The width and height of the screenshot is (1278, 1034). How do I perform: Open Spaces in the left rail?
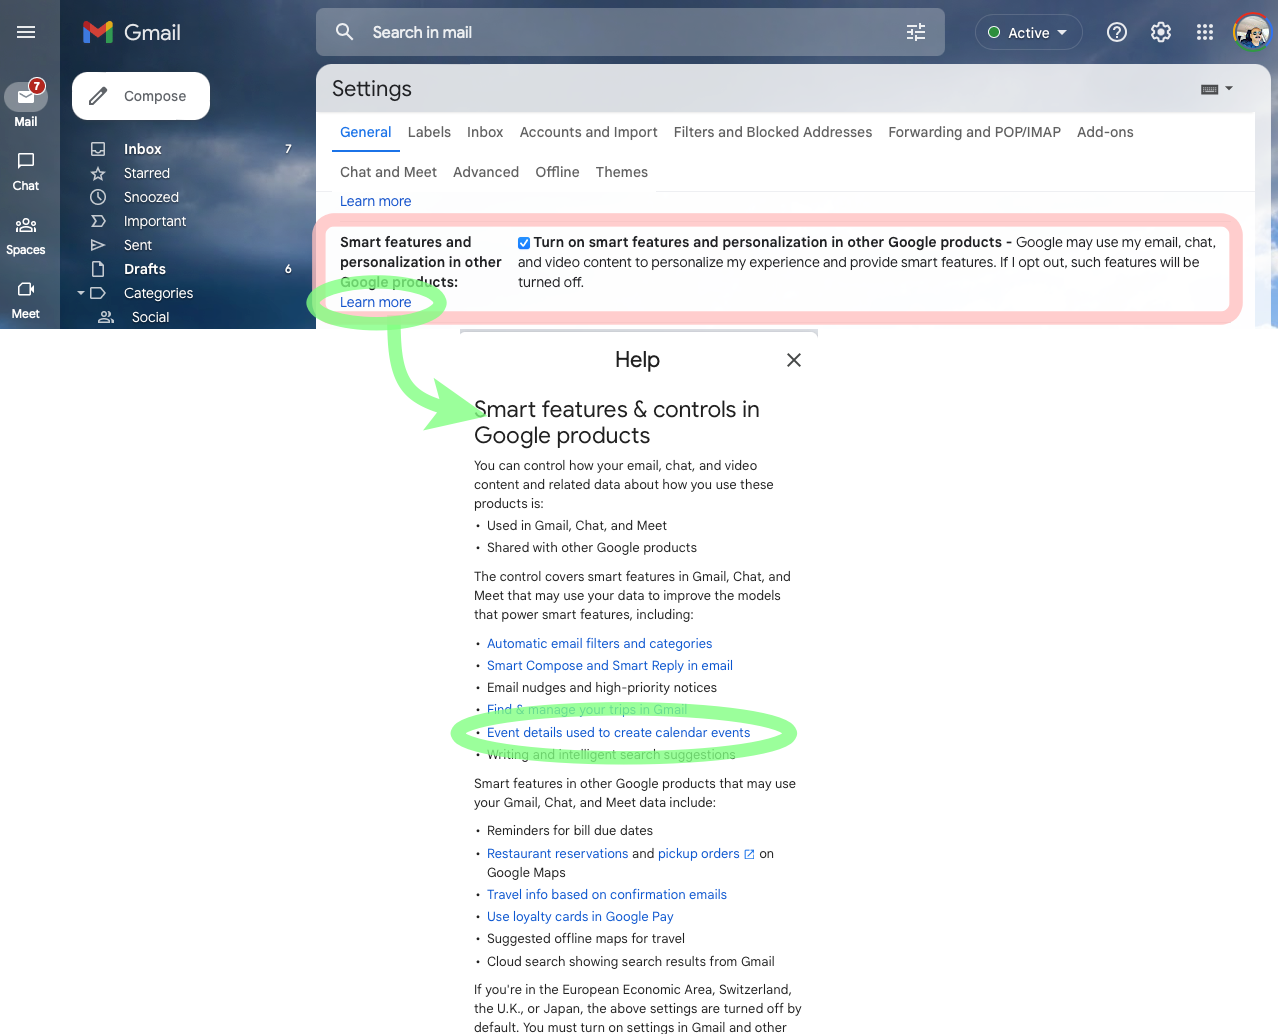[26, 236]
